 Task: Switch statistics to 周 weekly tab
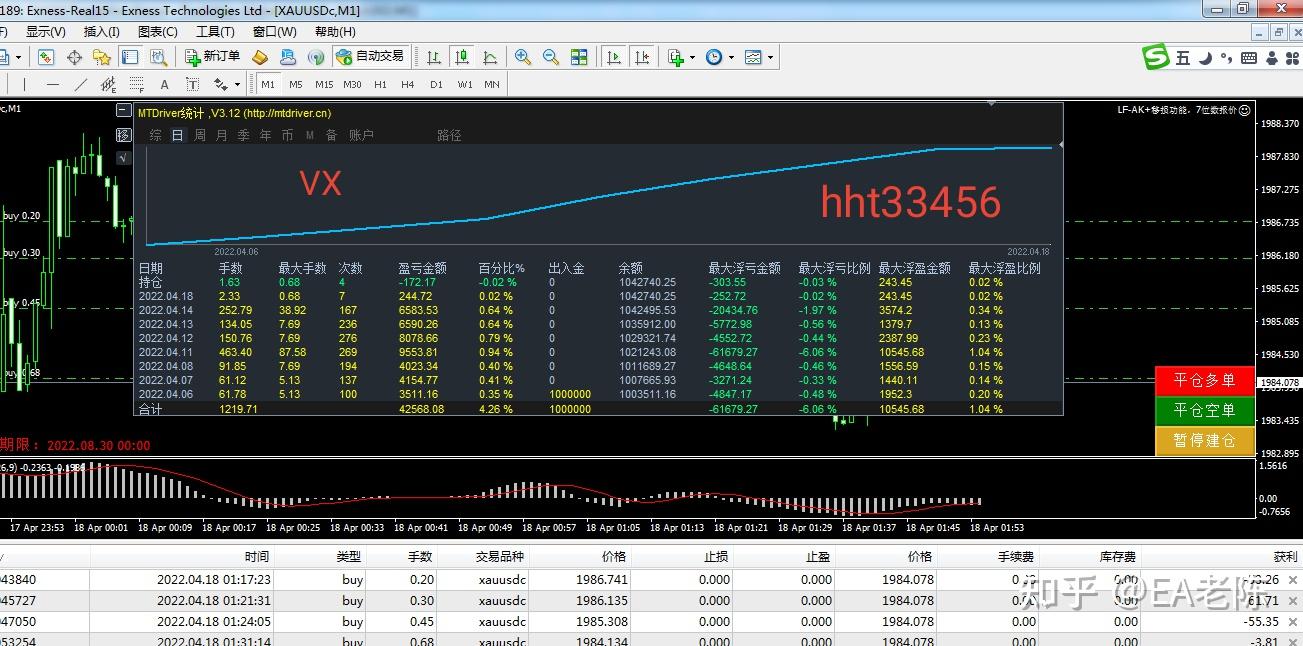(200, 135)
